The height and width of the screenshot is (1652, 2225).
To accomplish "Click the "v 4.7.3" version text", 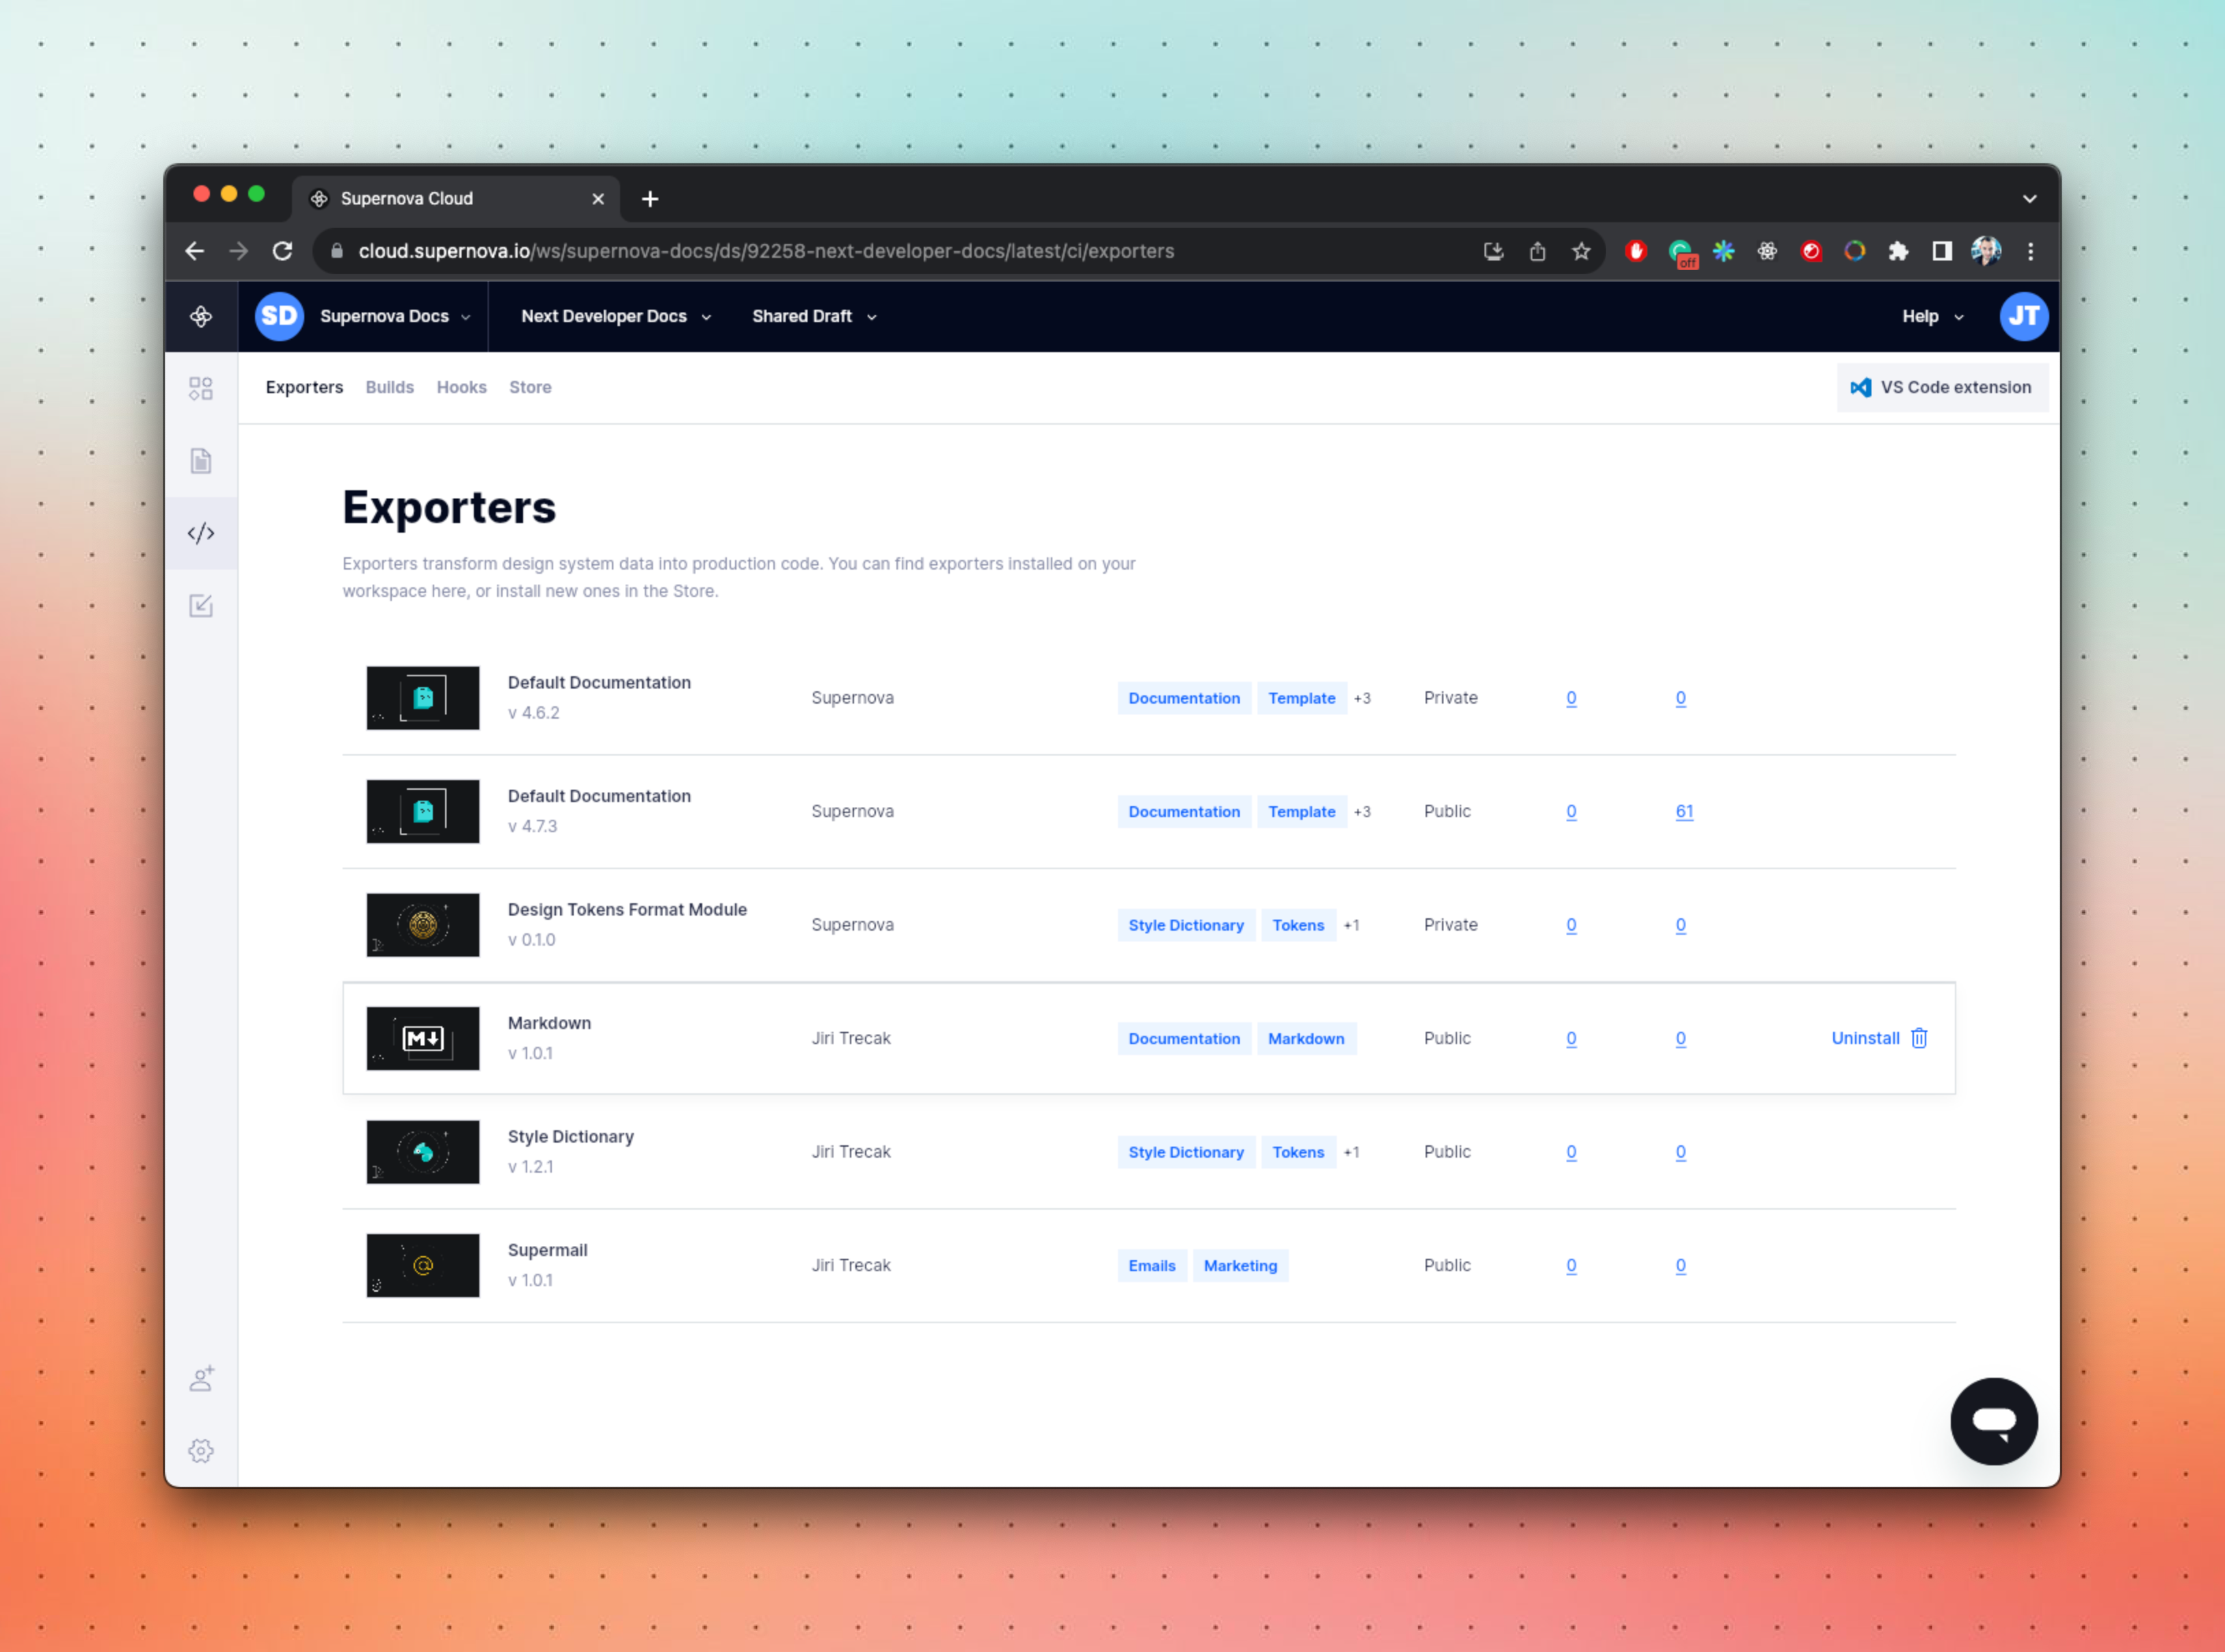I will (x=532, y=826).
